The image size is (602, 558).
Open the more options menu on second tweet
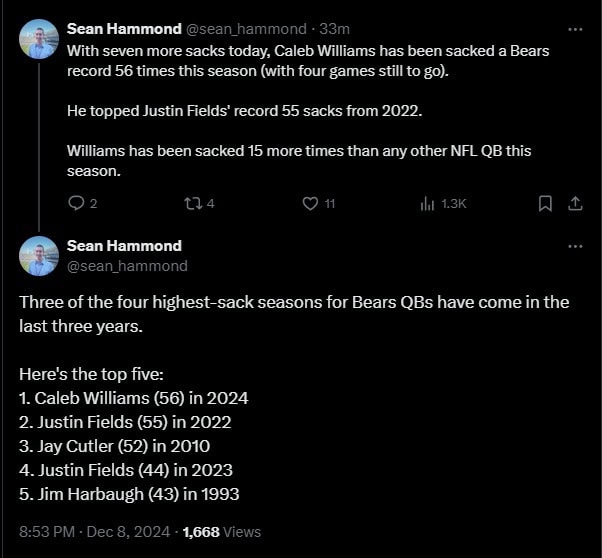coord(575,246)
